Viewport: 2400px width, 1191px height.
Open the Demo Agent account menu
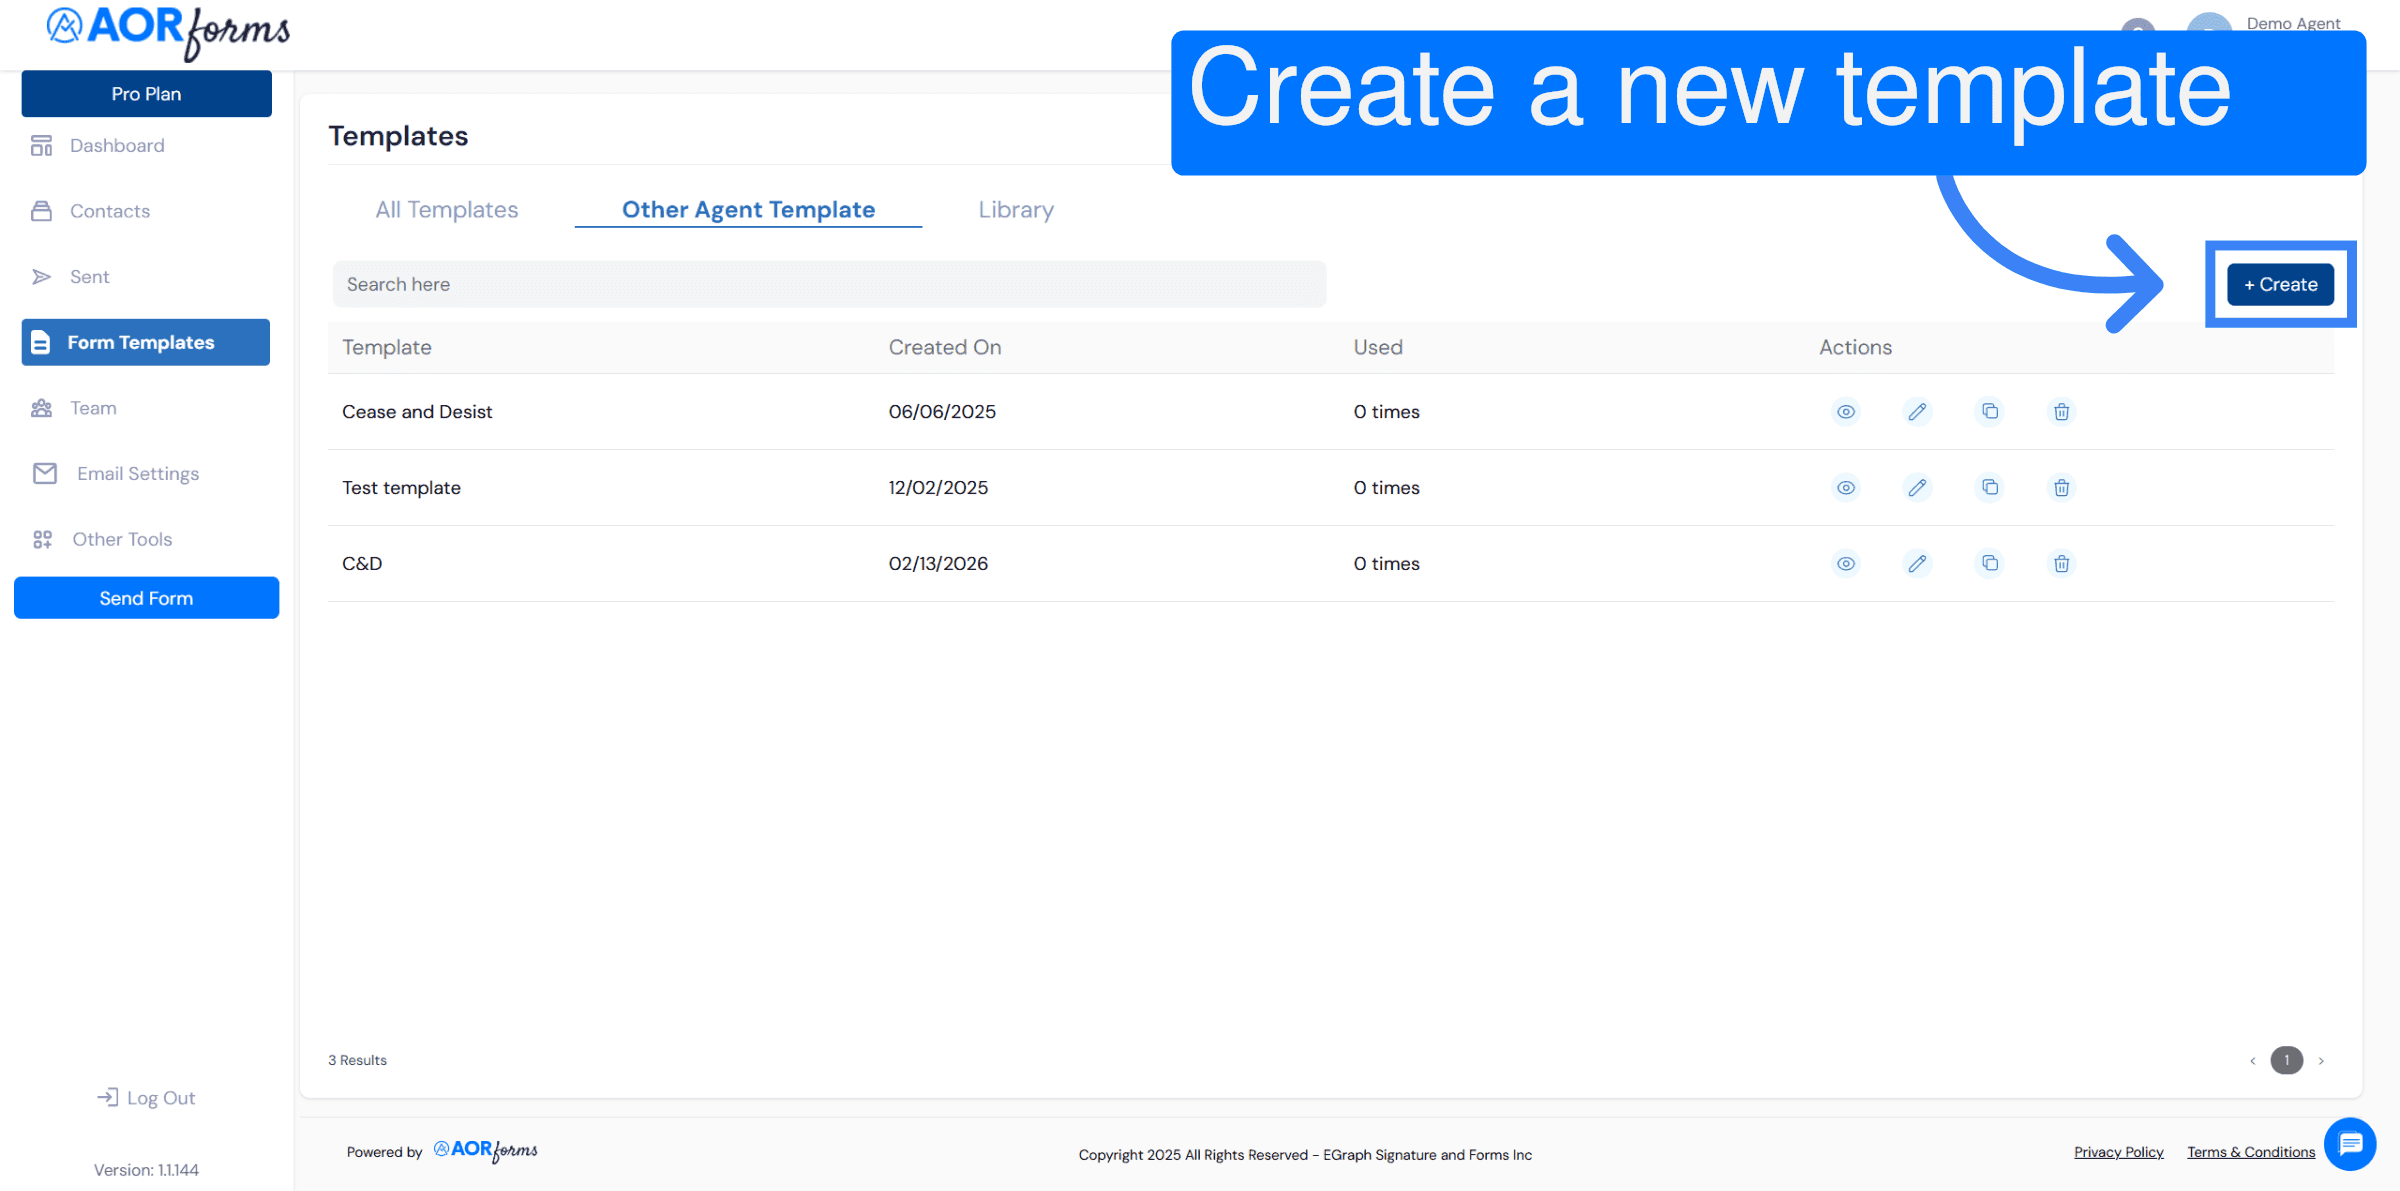point(2293,23)
